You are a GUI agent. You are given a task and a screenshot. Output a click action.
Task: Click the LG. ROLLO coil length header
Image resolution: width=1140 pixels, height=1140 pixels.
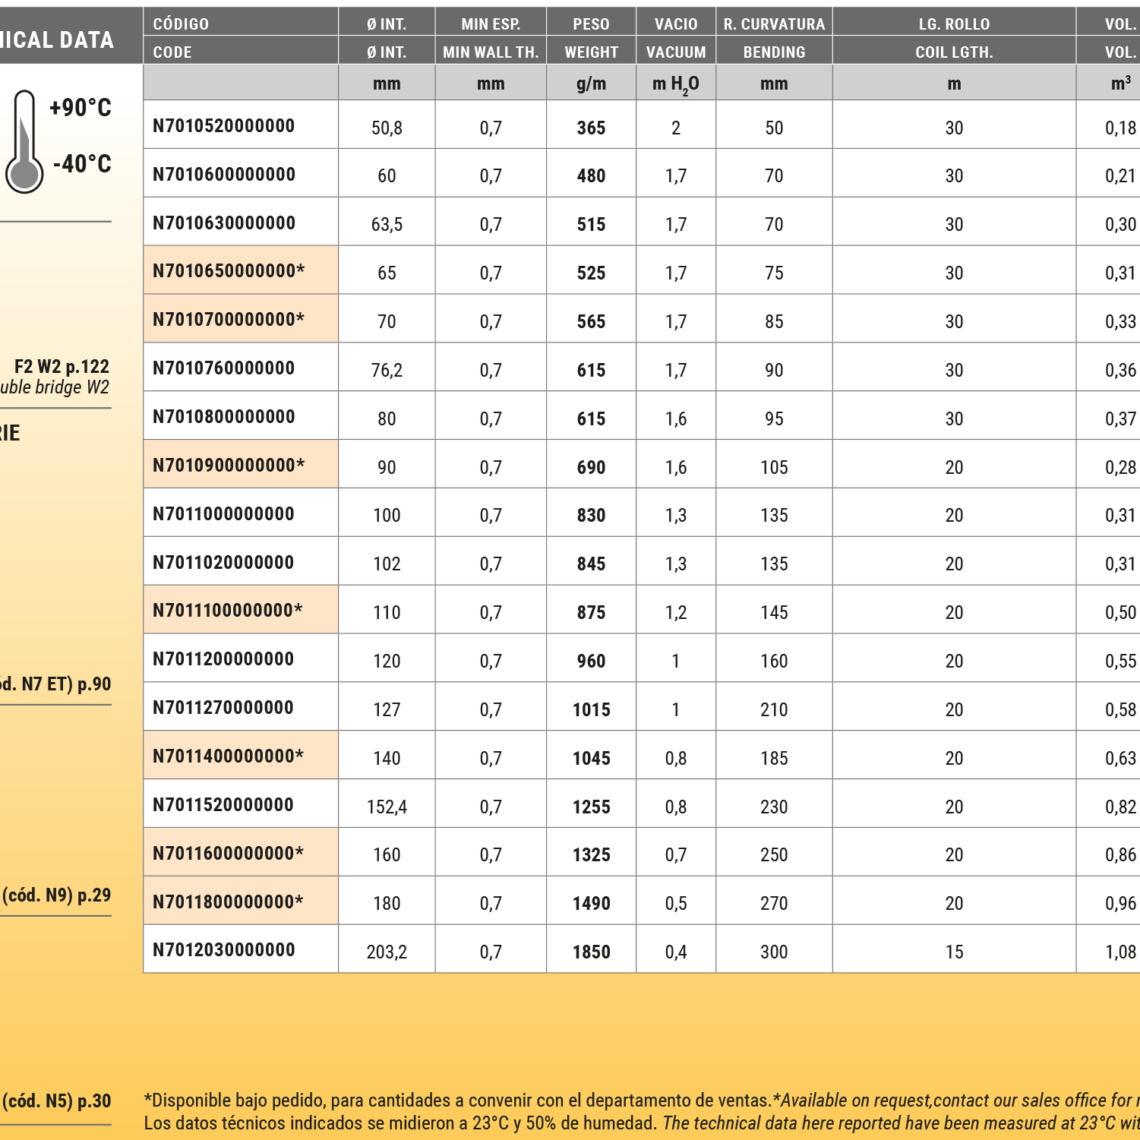click(954, 24)
